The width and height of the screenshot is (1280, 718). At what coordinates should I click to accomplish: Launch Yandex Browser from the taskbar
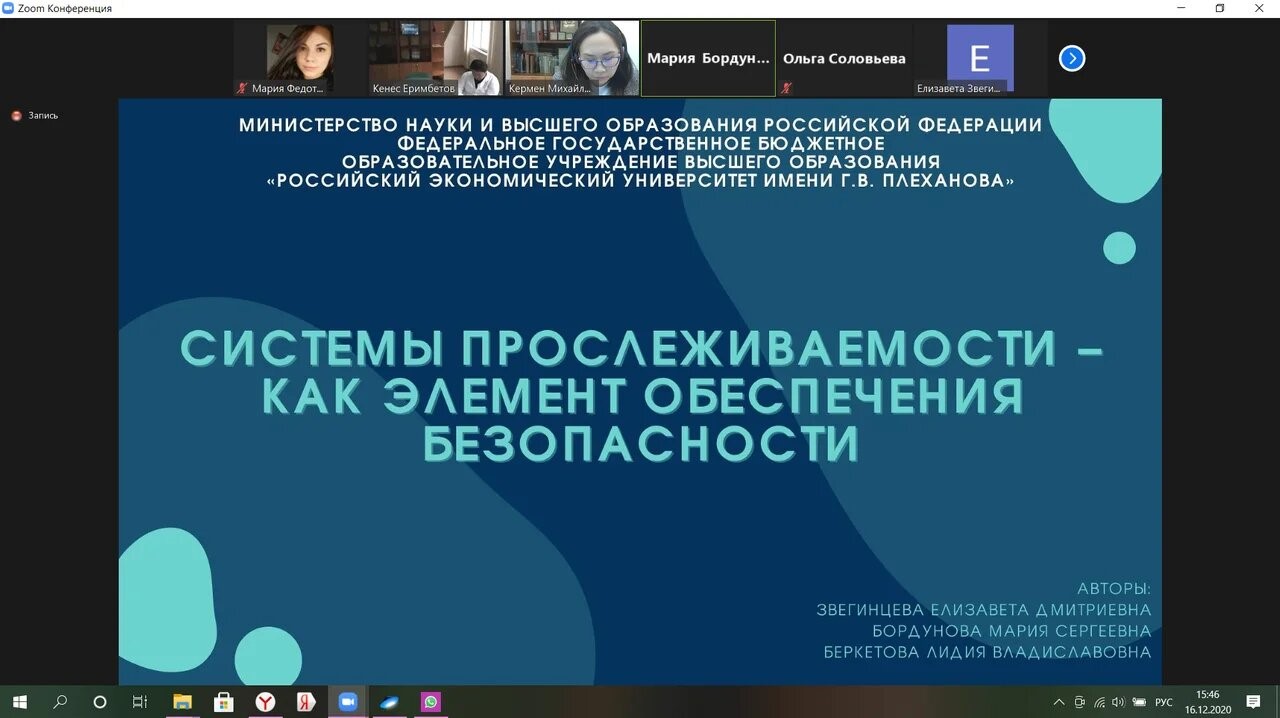point(265,702)
